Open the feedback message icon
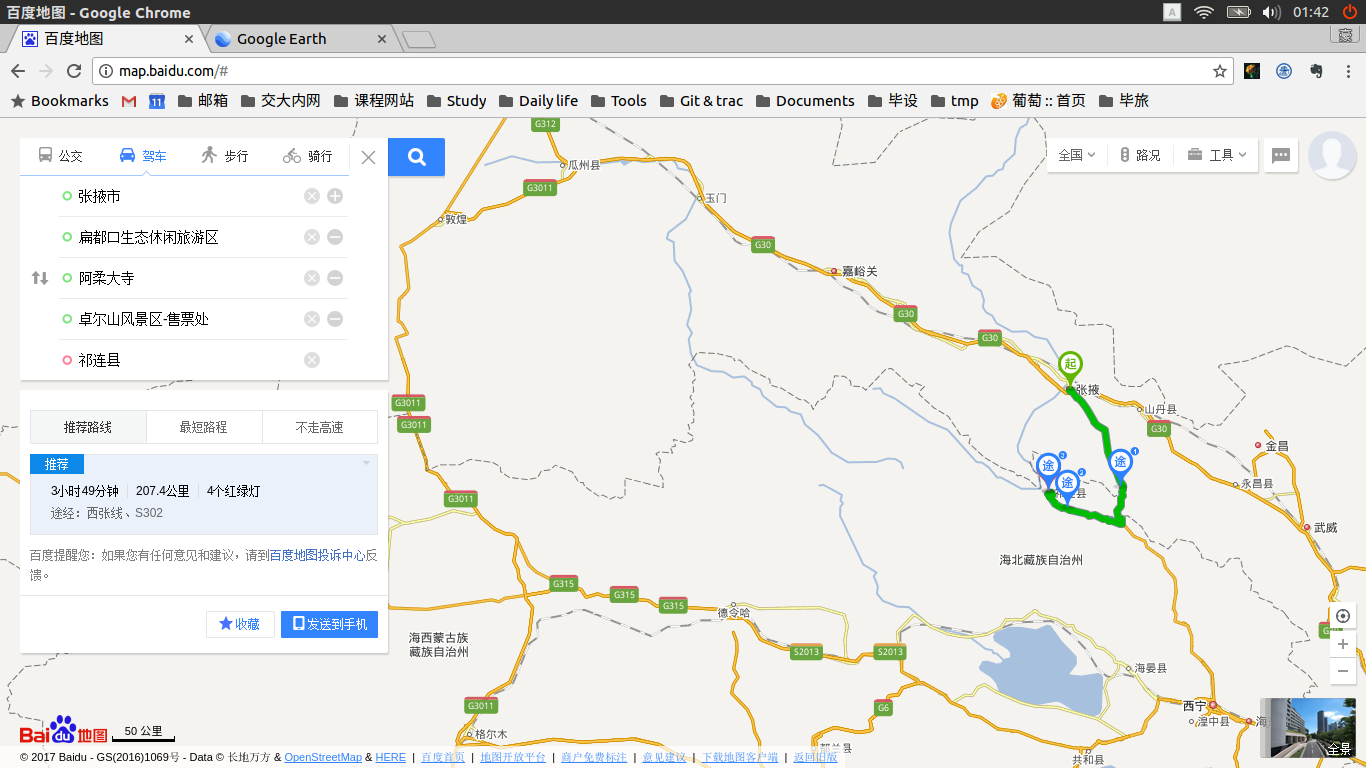 tap(1280, 156)
